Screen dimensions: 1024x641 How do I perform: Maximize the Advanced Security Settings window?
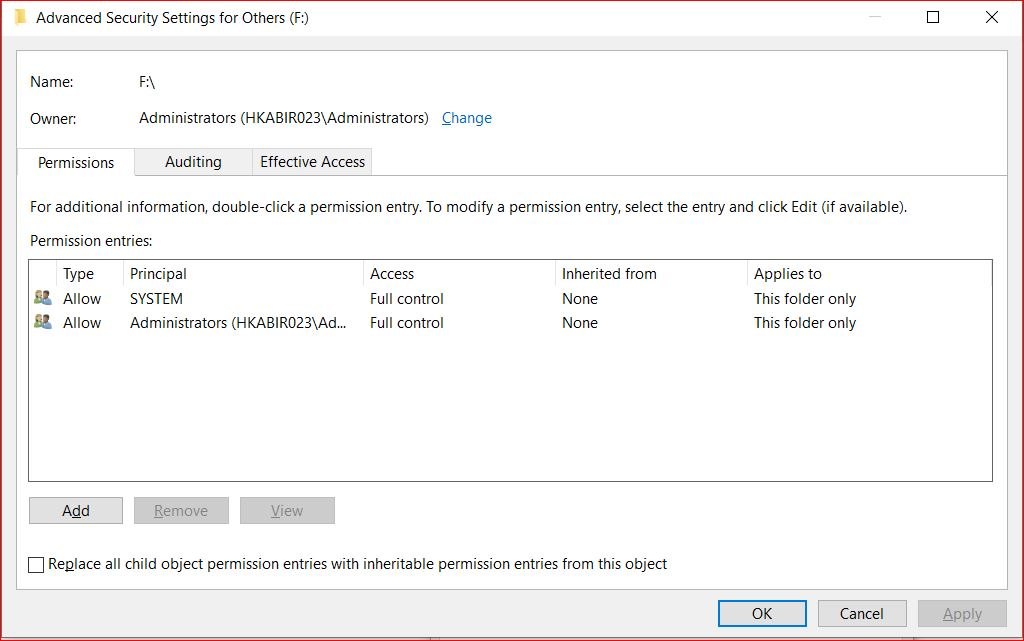[933, 18]
